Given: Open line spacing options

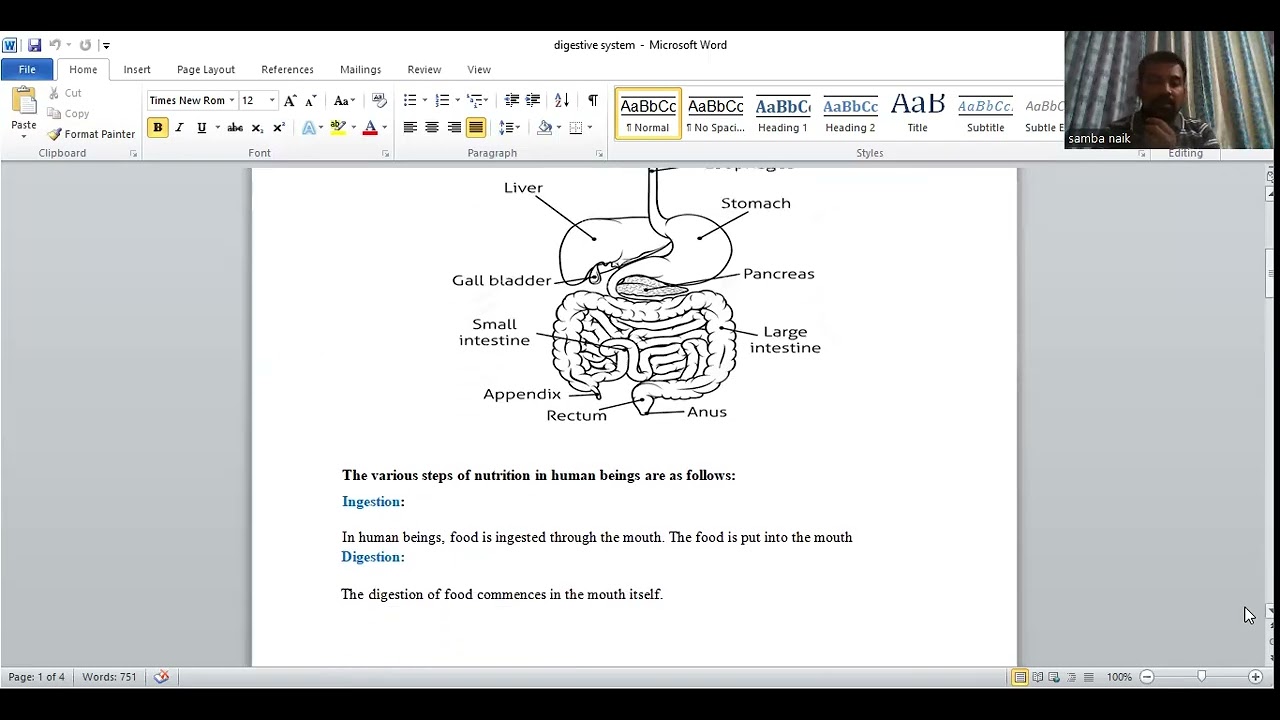Looking at the screenshot, I should 510,127.
